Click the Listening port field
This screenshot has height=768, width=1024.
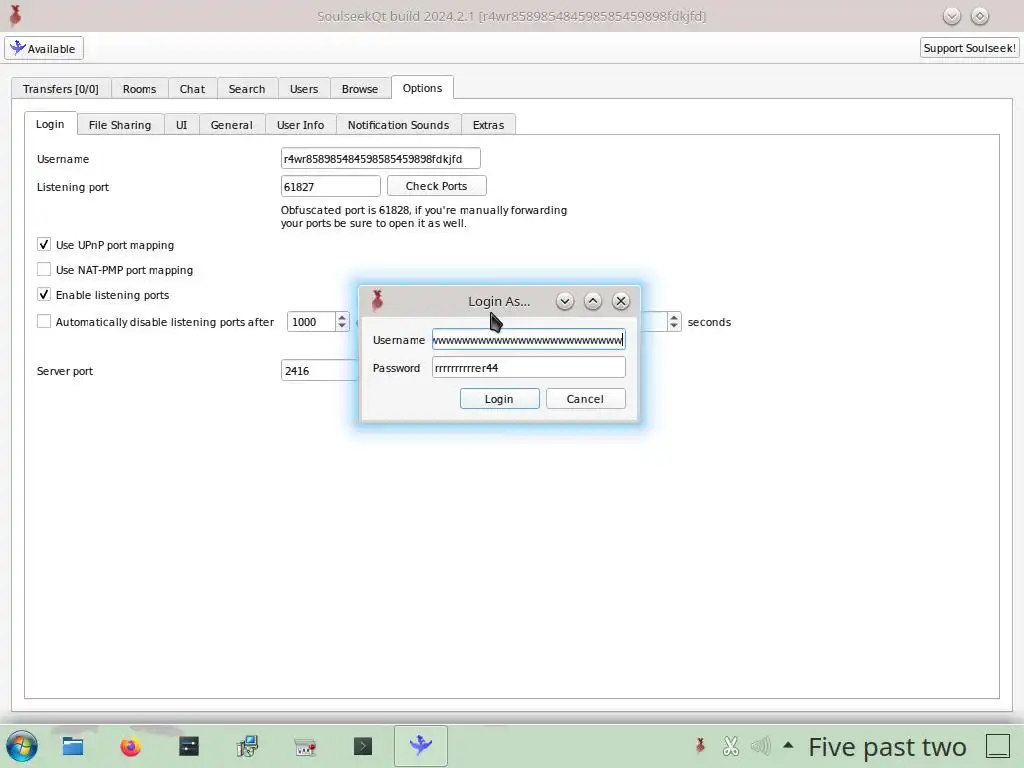[330, 187]
